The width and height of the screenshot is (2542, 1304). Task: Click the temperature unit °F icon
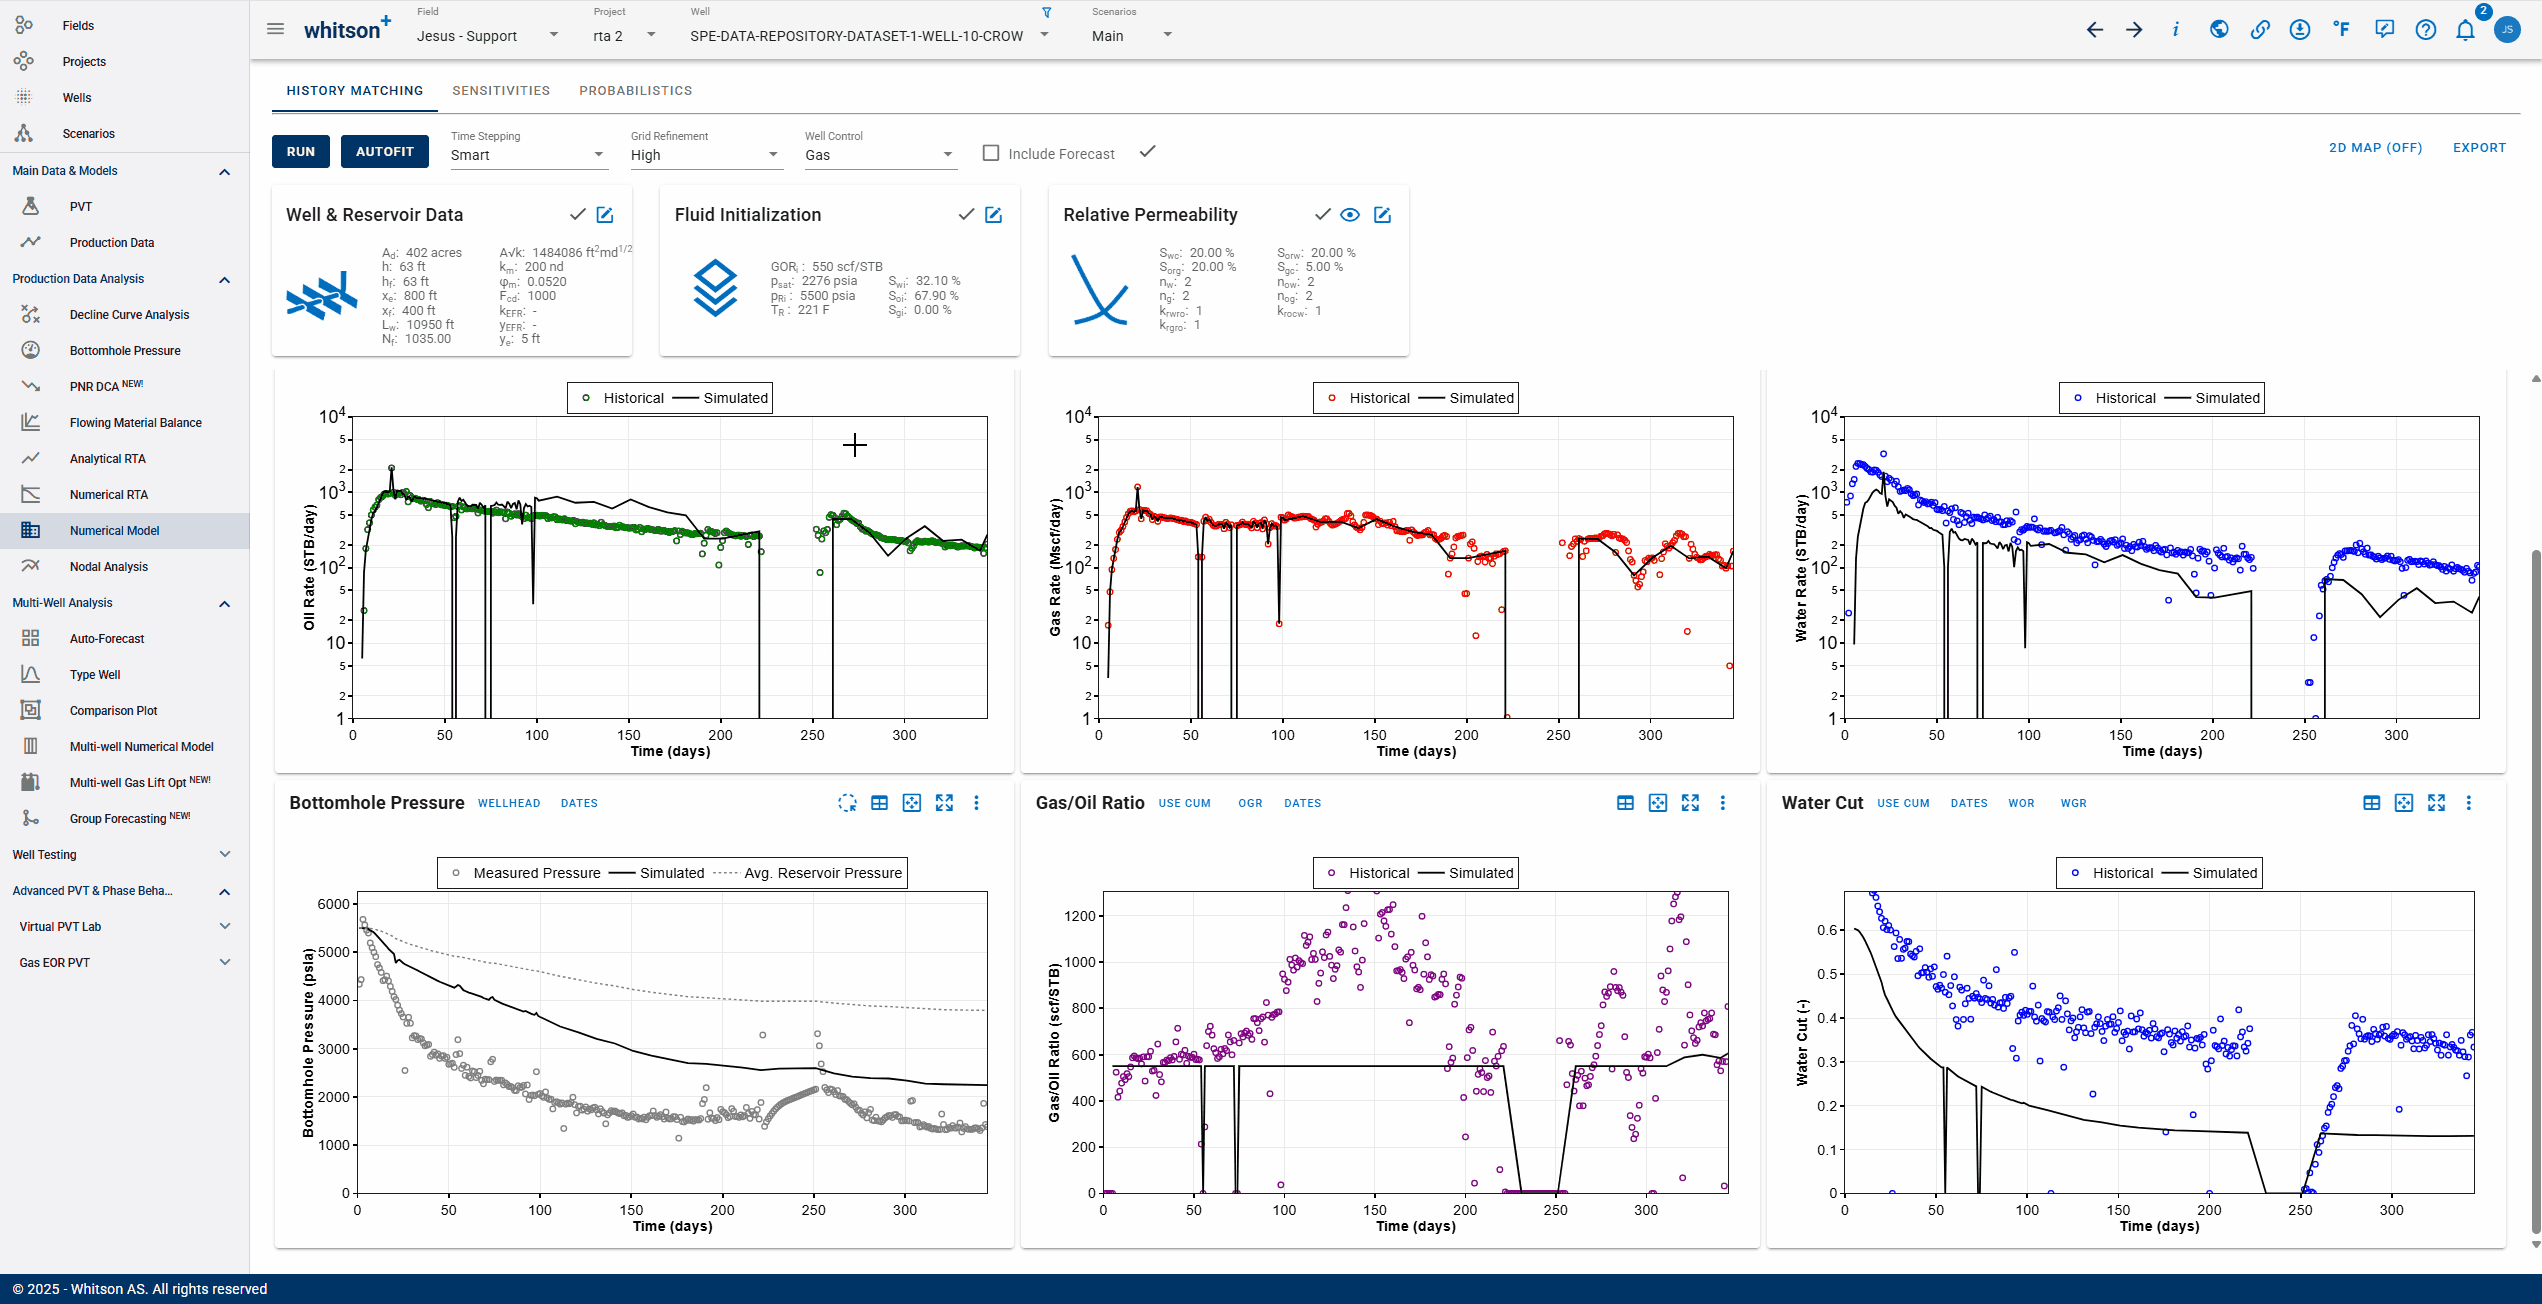point(2342,30)
